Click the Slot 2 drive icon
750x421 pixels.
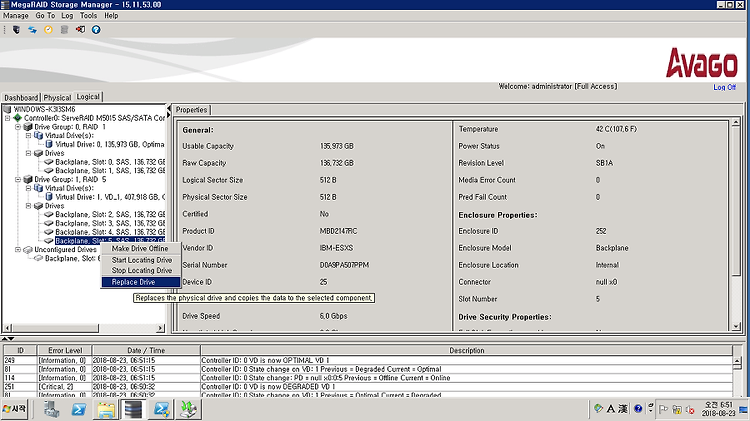tap(49, 214)
